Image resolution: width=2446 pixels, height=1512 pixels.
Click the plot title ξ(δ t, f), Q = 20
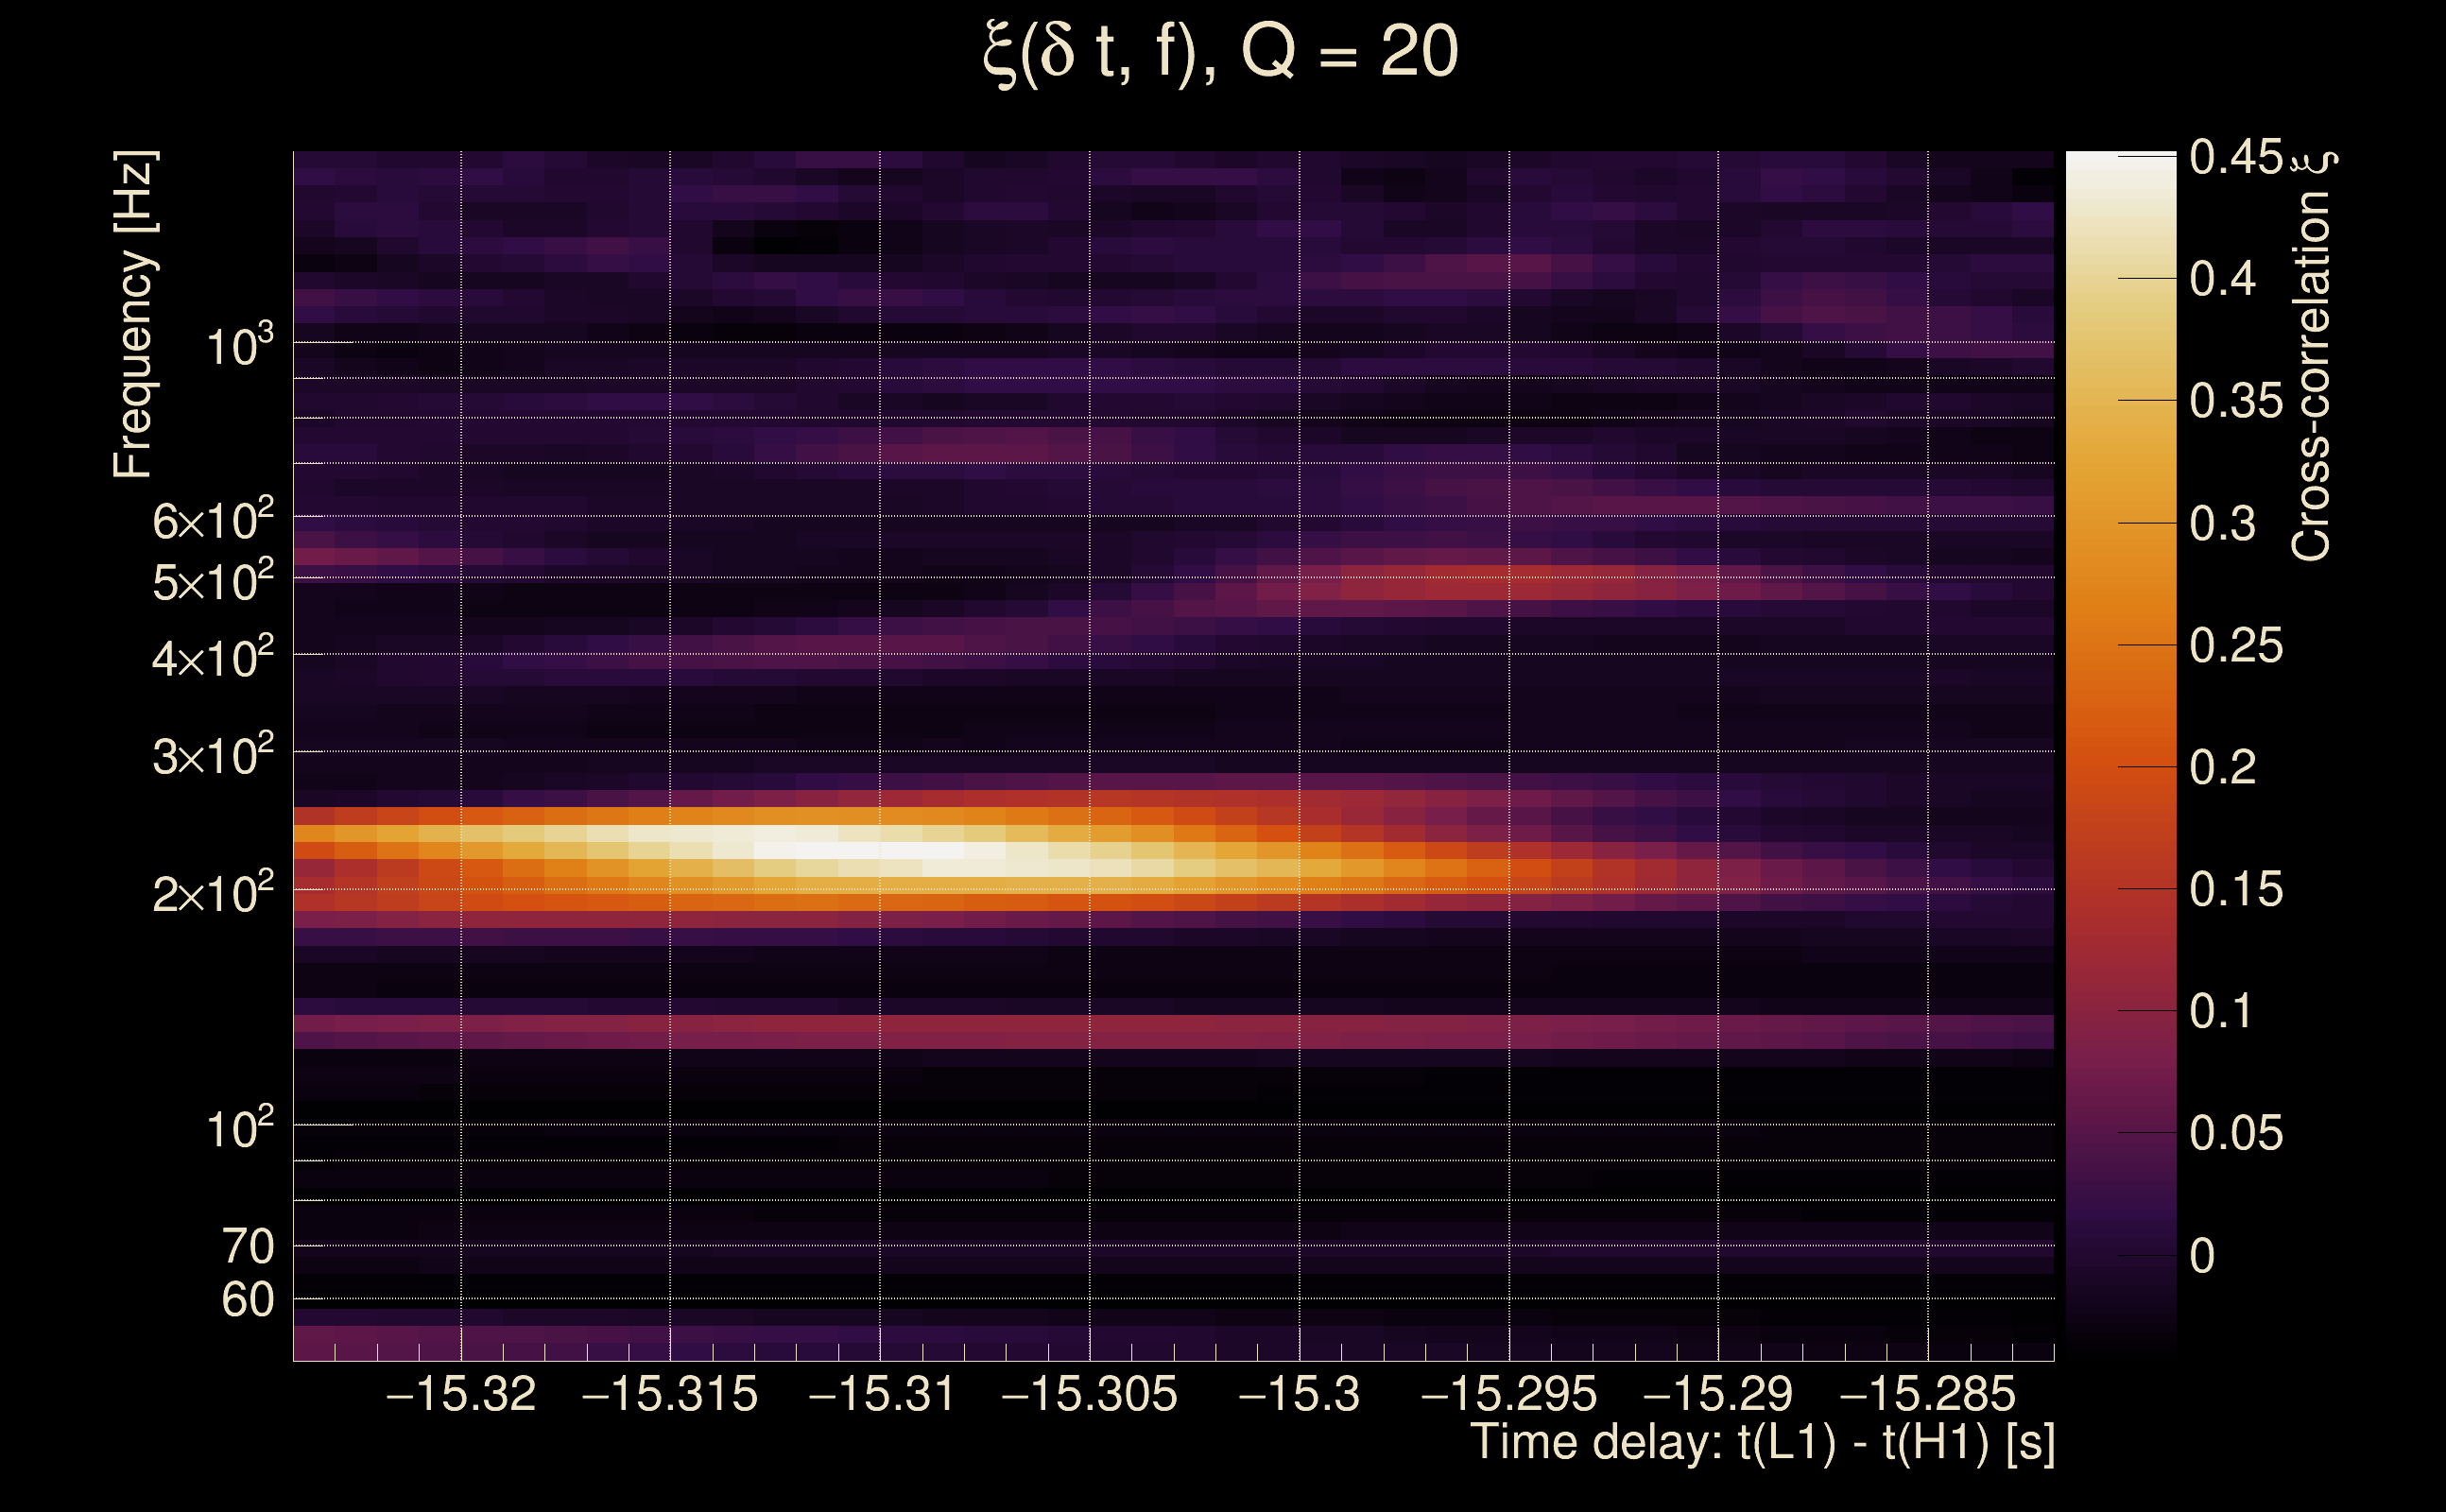click(x=1220, y=52)
